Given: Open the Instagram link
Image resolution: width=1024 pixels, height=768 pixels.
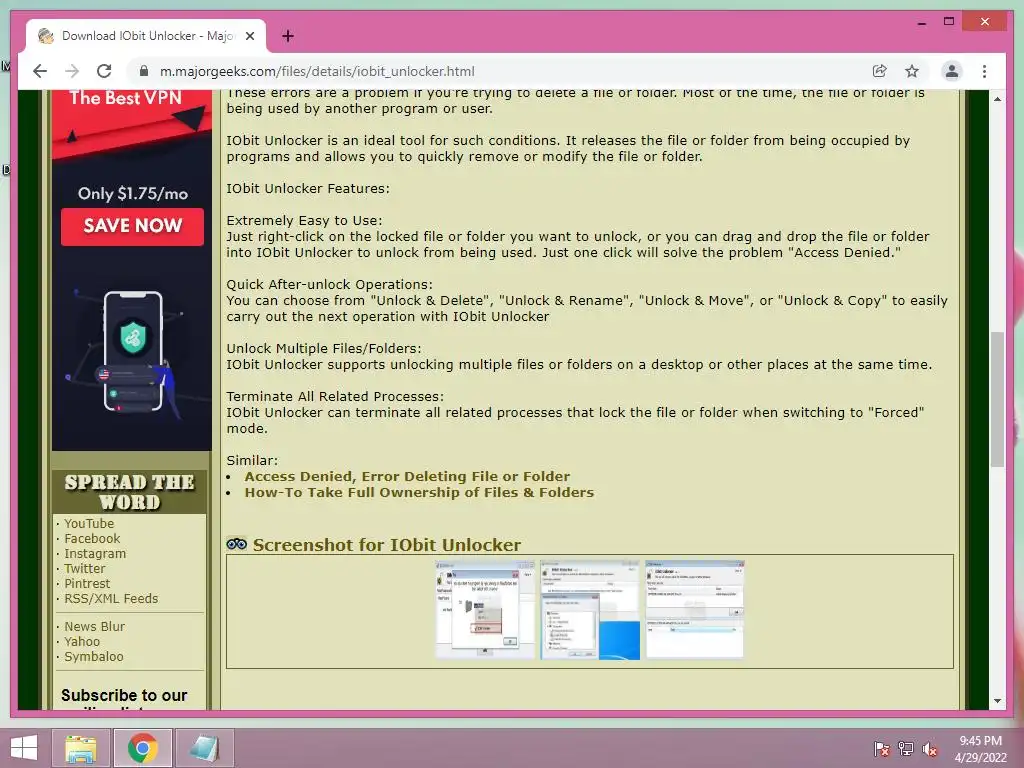Looking at the screenshot, I should pos(95,553).
